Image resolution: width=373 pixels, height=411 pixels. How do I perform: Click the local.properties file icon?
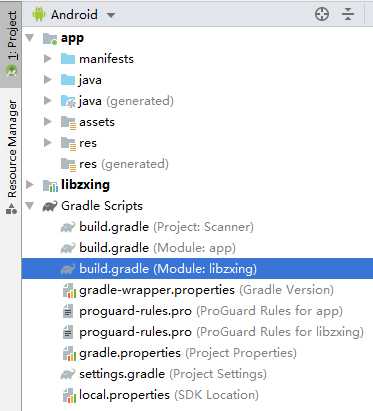click(x=69, y=395)
